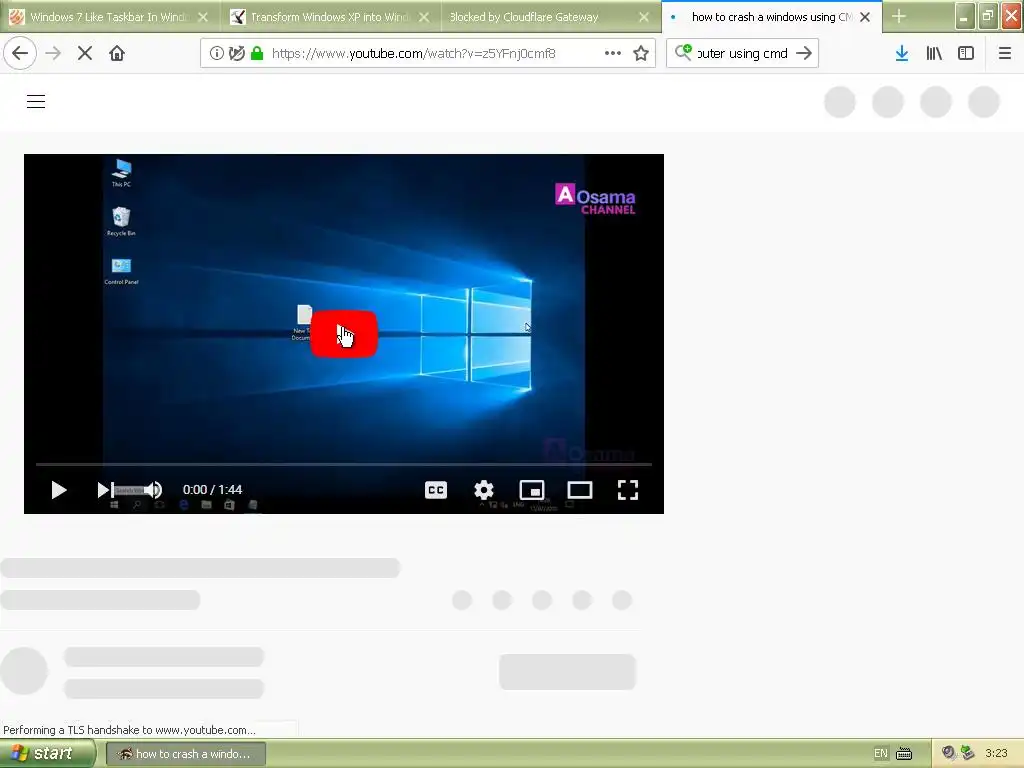View the secure connection padlock details
Viewport: 1024px width, 768px height.
coord(257,53)
